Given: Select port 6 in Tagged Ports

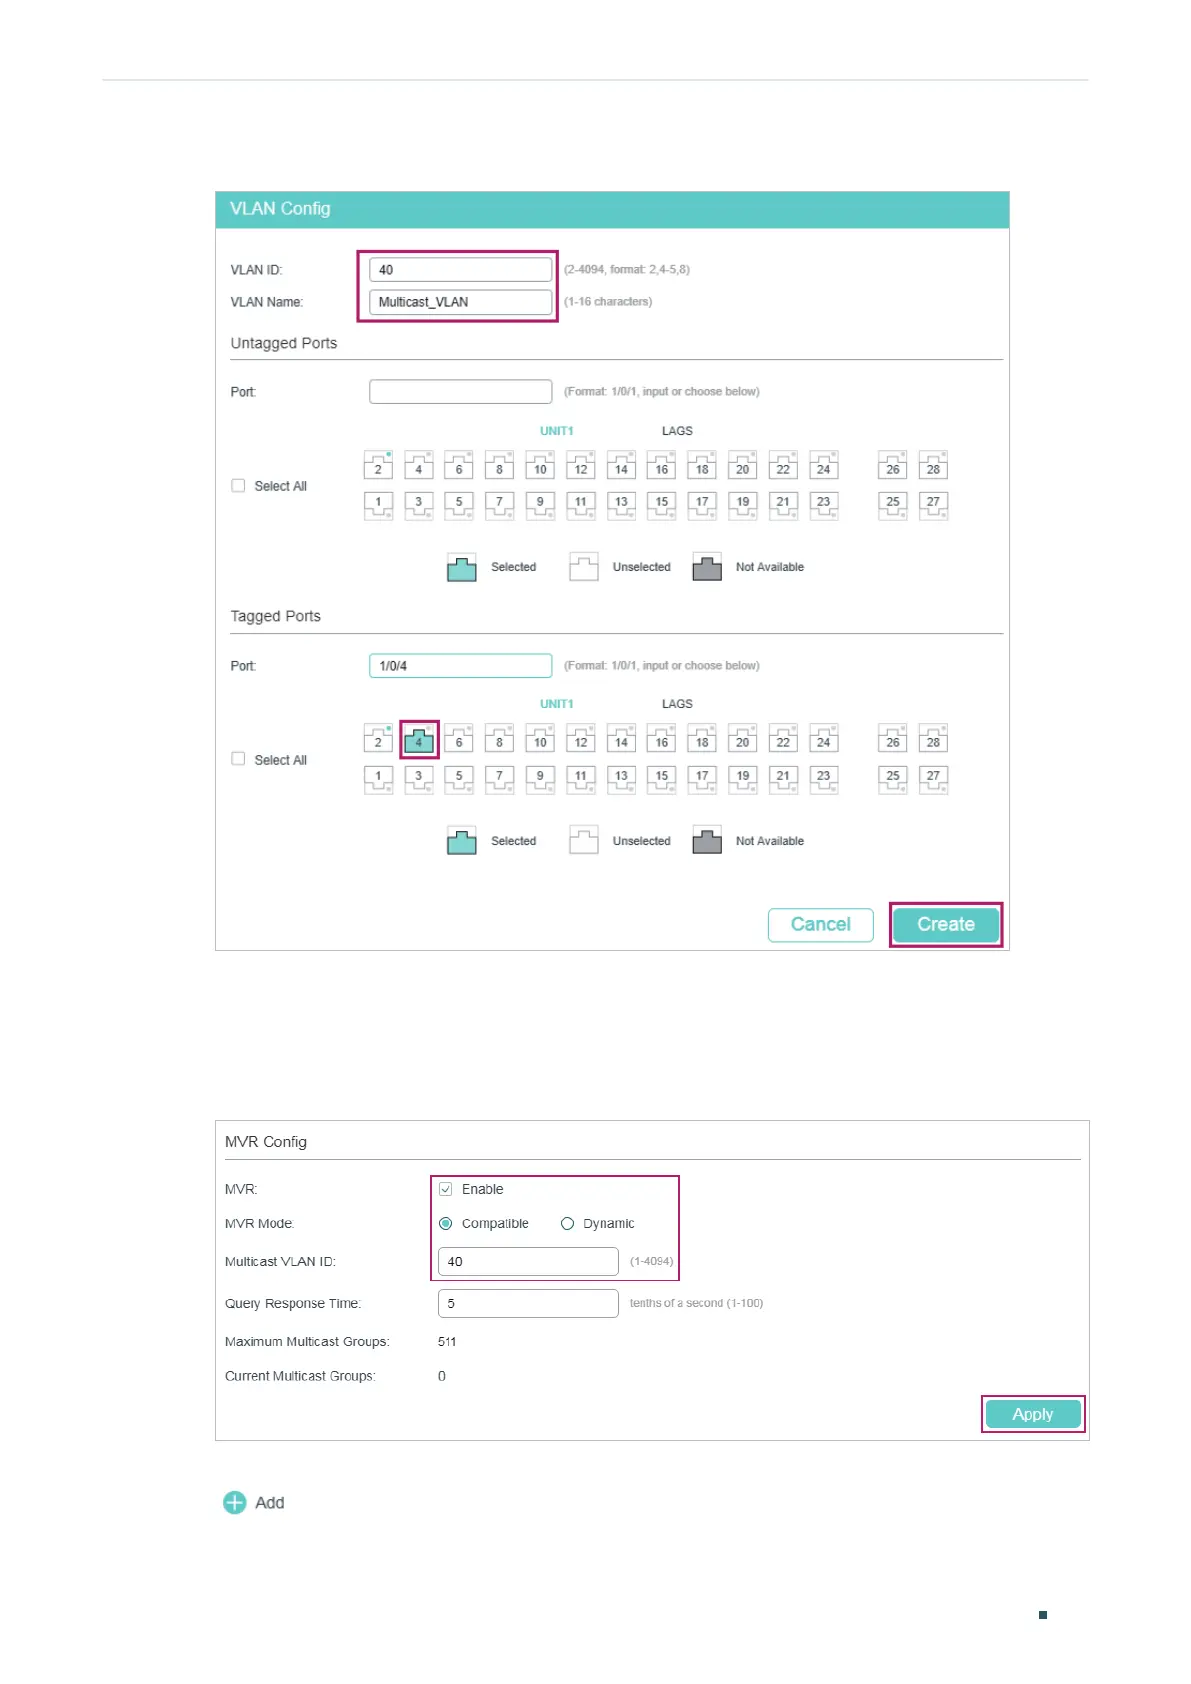Looking at the screenshot, I should [x=459, y=739].
